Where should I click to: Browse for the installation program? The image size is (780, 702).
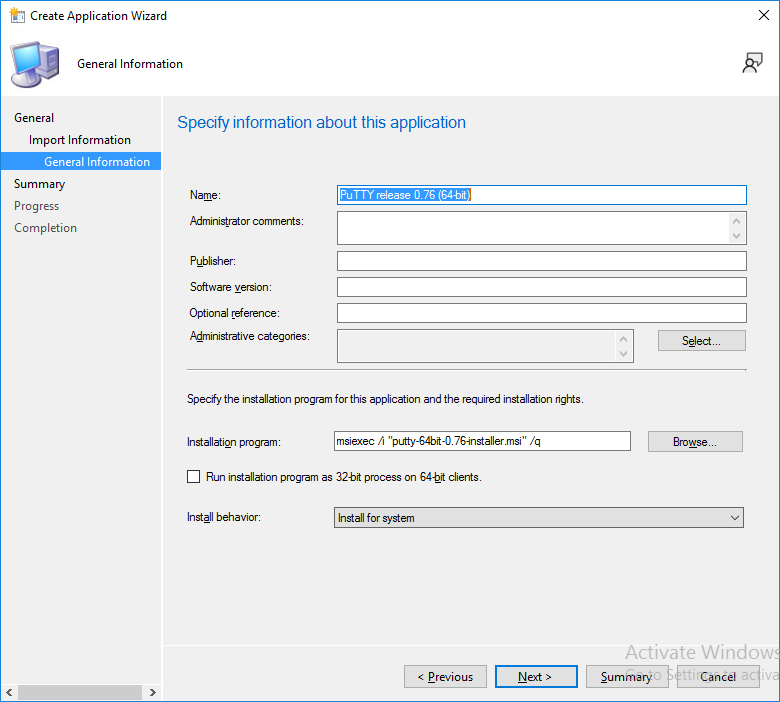695,441
